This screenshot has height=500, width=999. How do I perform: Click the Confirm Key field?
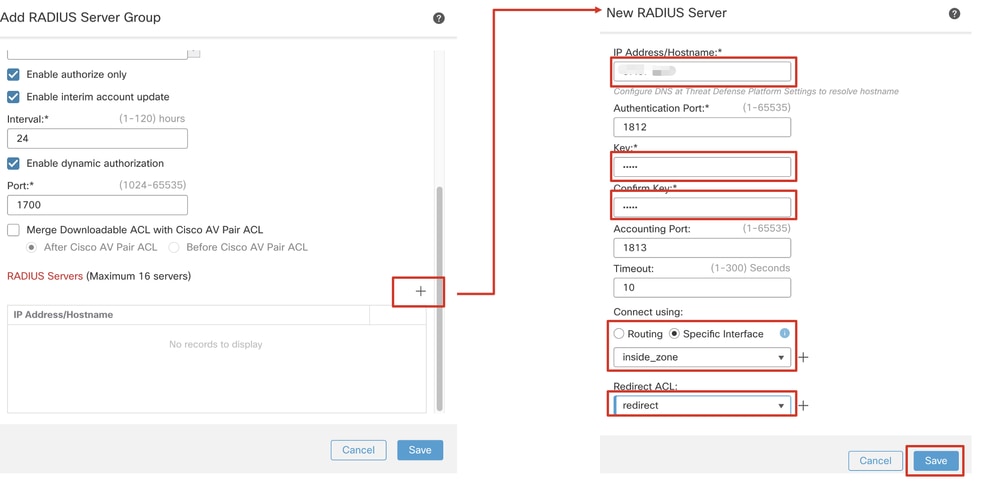coord(702,207)
